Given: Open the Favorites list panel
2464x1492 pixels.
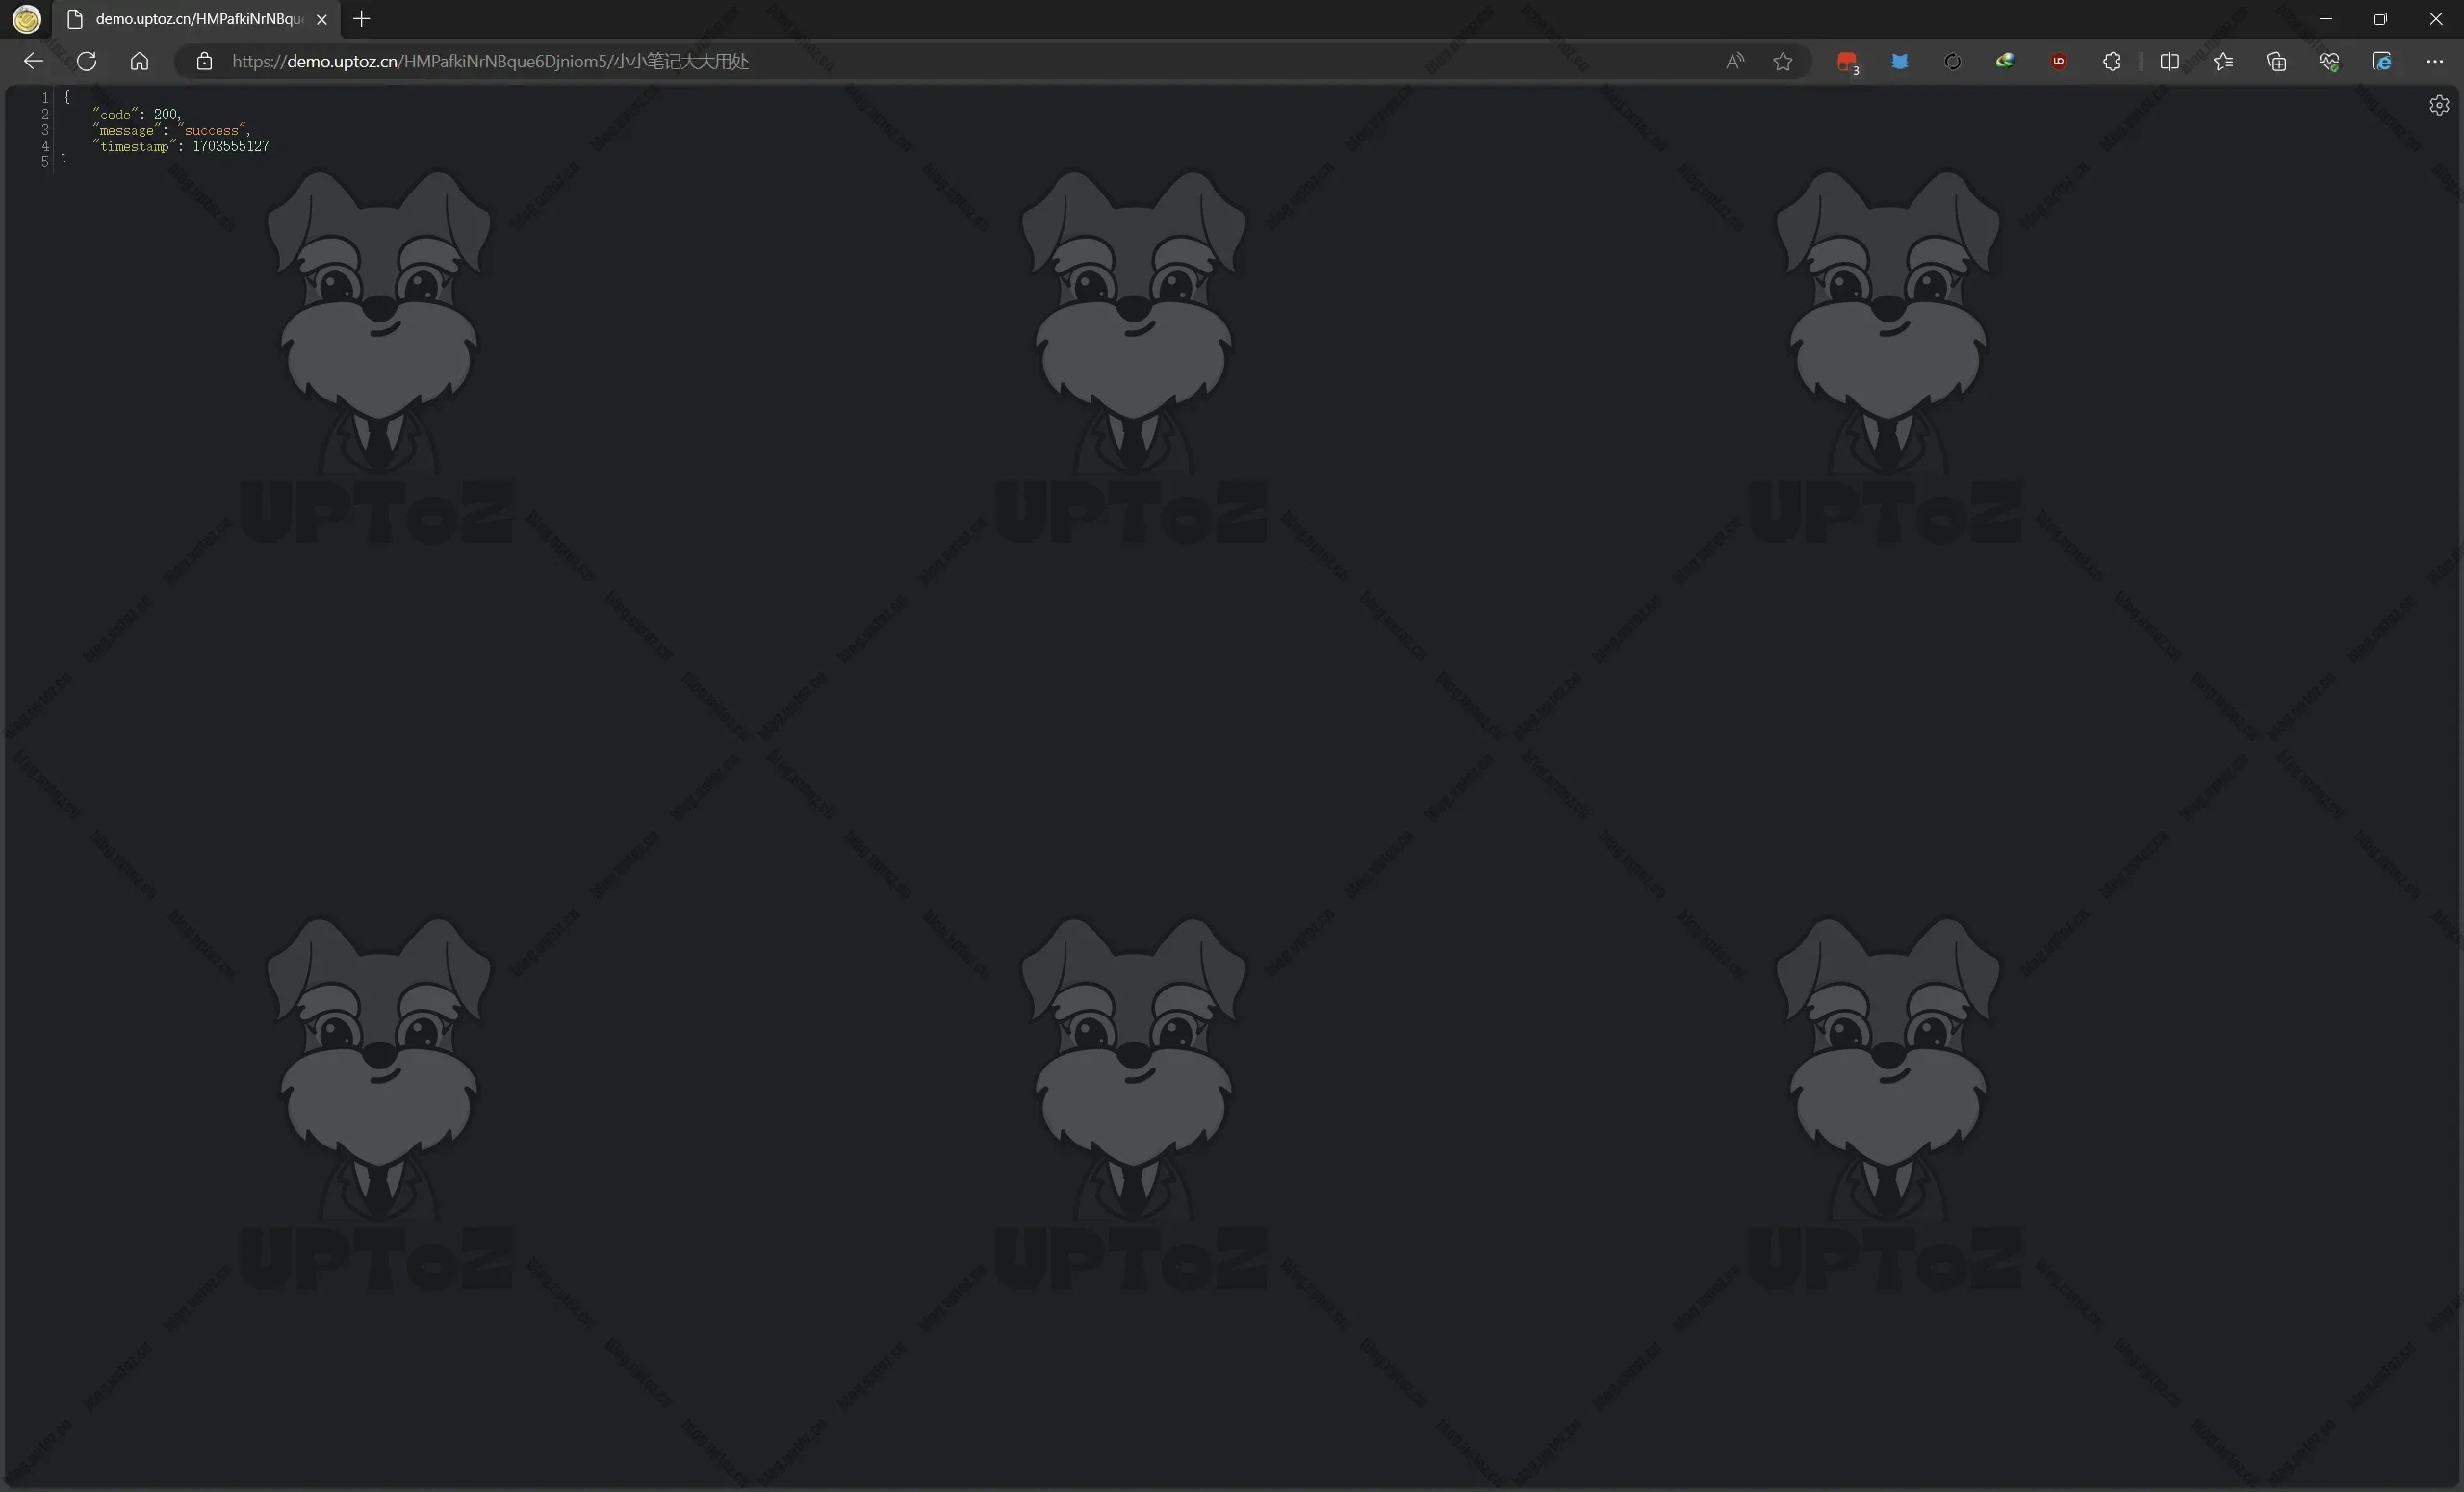Looking at the screenshot, I should pos(2223,61).
